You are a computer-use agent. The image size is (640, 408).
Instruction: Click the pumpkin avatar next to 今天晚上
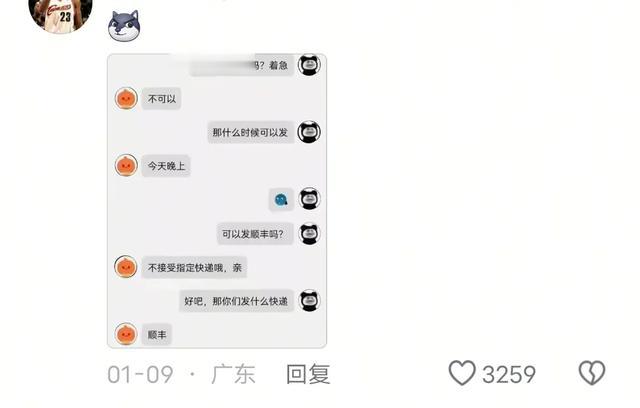click(126, 166)
